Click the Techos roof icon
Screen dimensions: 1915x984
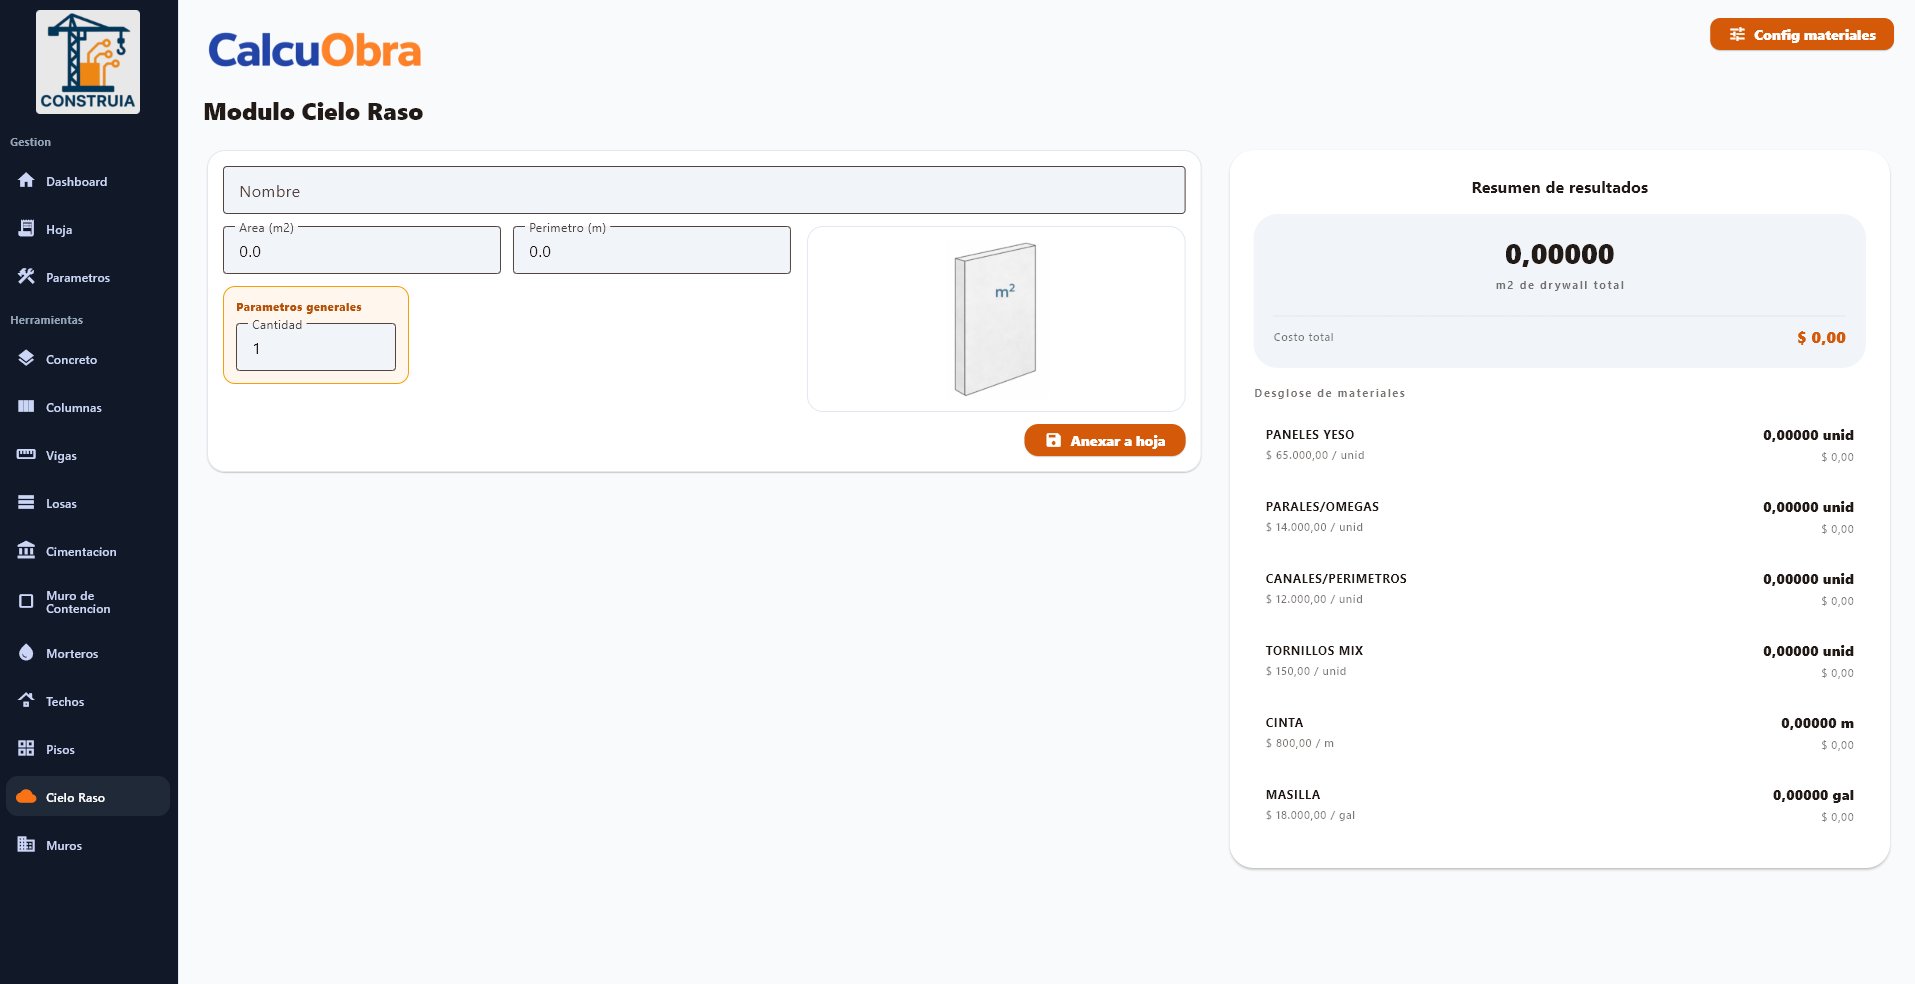(26, 701)
